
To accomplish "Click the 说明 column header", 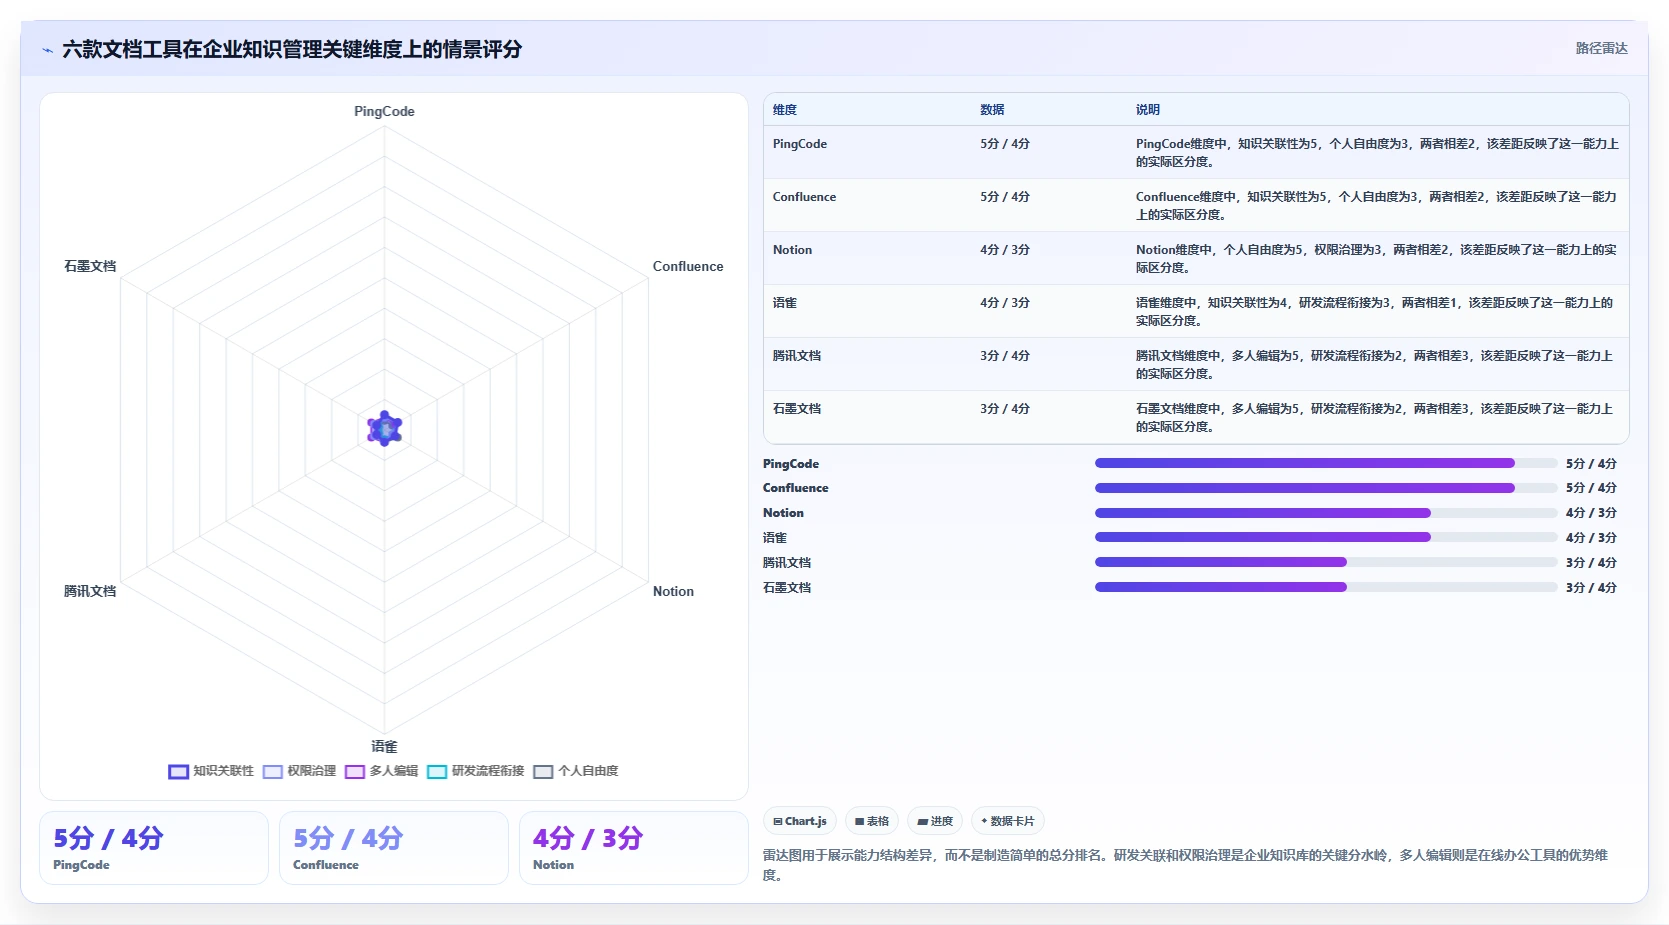I will pos(1148,110).
